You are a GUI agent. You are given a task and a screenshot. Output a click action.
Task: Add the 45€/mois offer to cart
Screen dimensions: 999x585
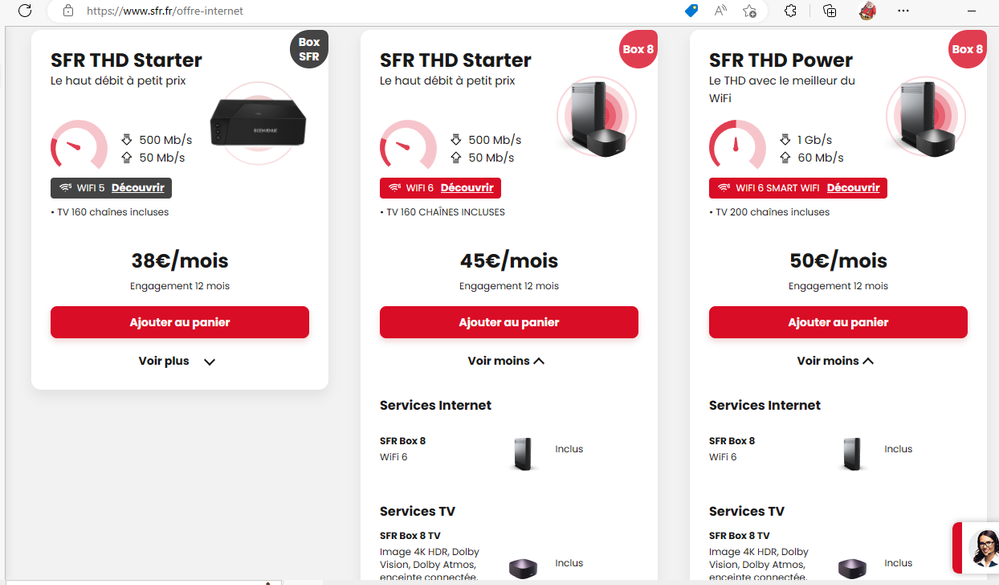click(509, 322)
